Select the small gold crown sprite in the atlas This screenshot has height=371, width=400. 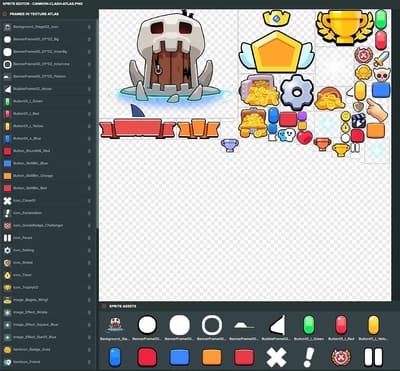[x=276, y=18]
